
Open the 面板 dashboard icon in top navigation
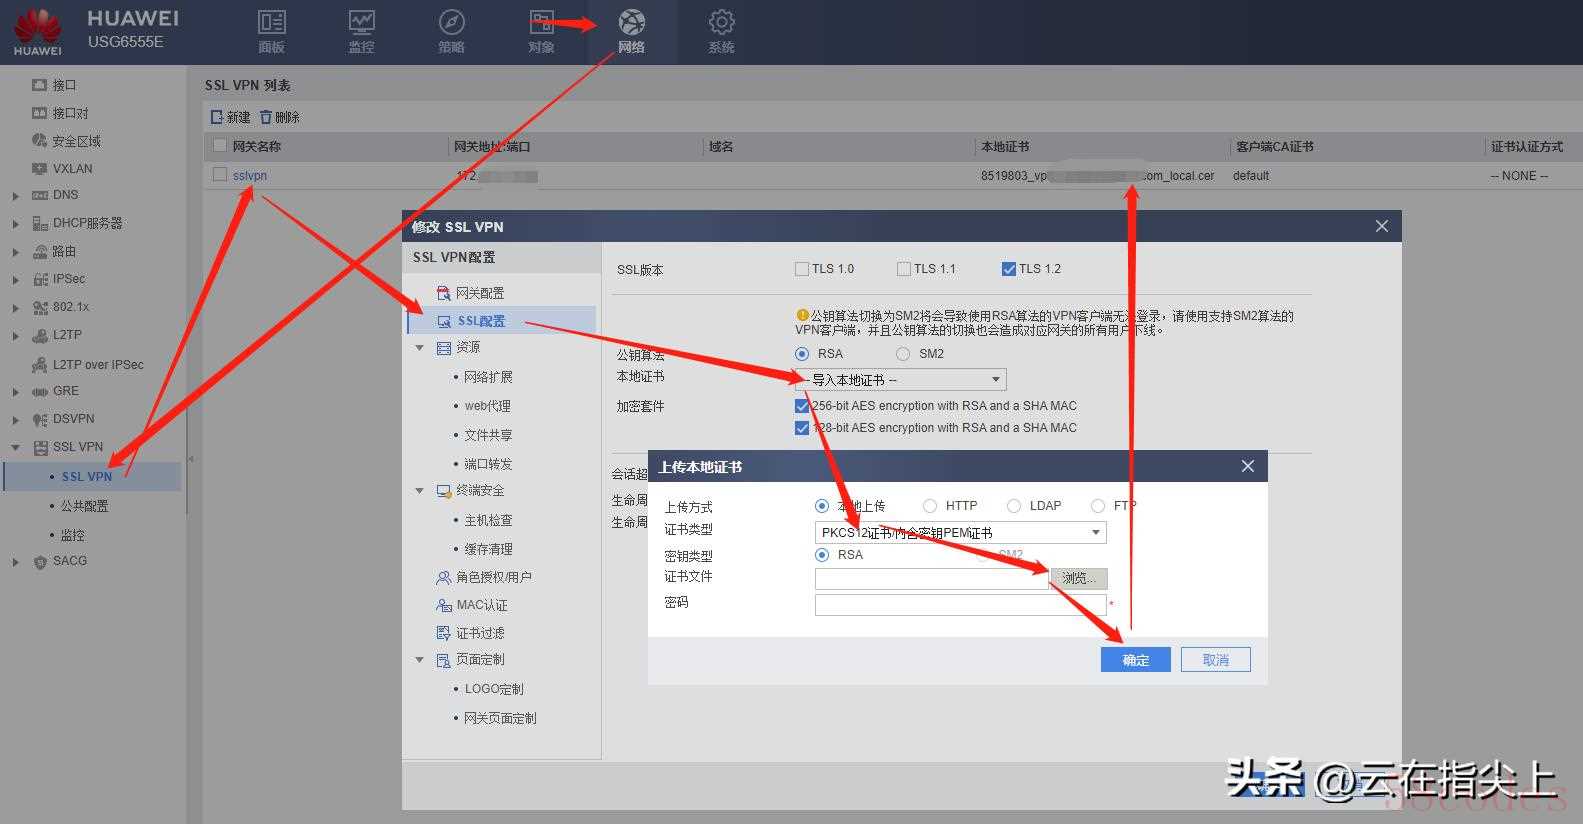(x=271, y=23)
